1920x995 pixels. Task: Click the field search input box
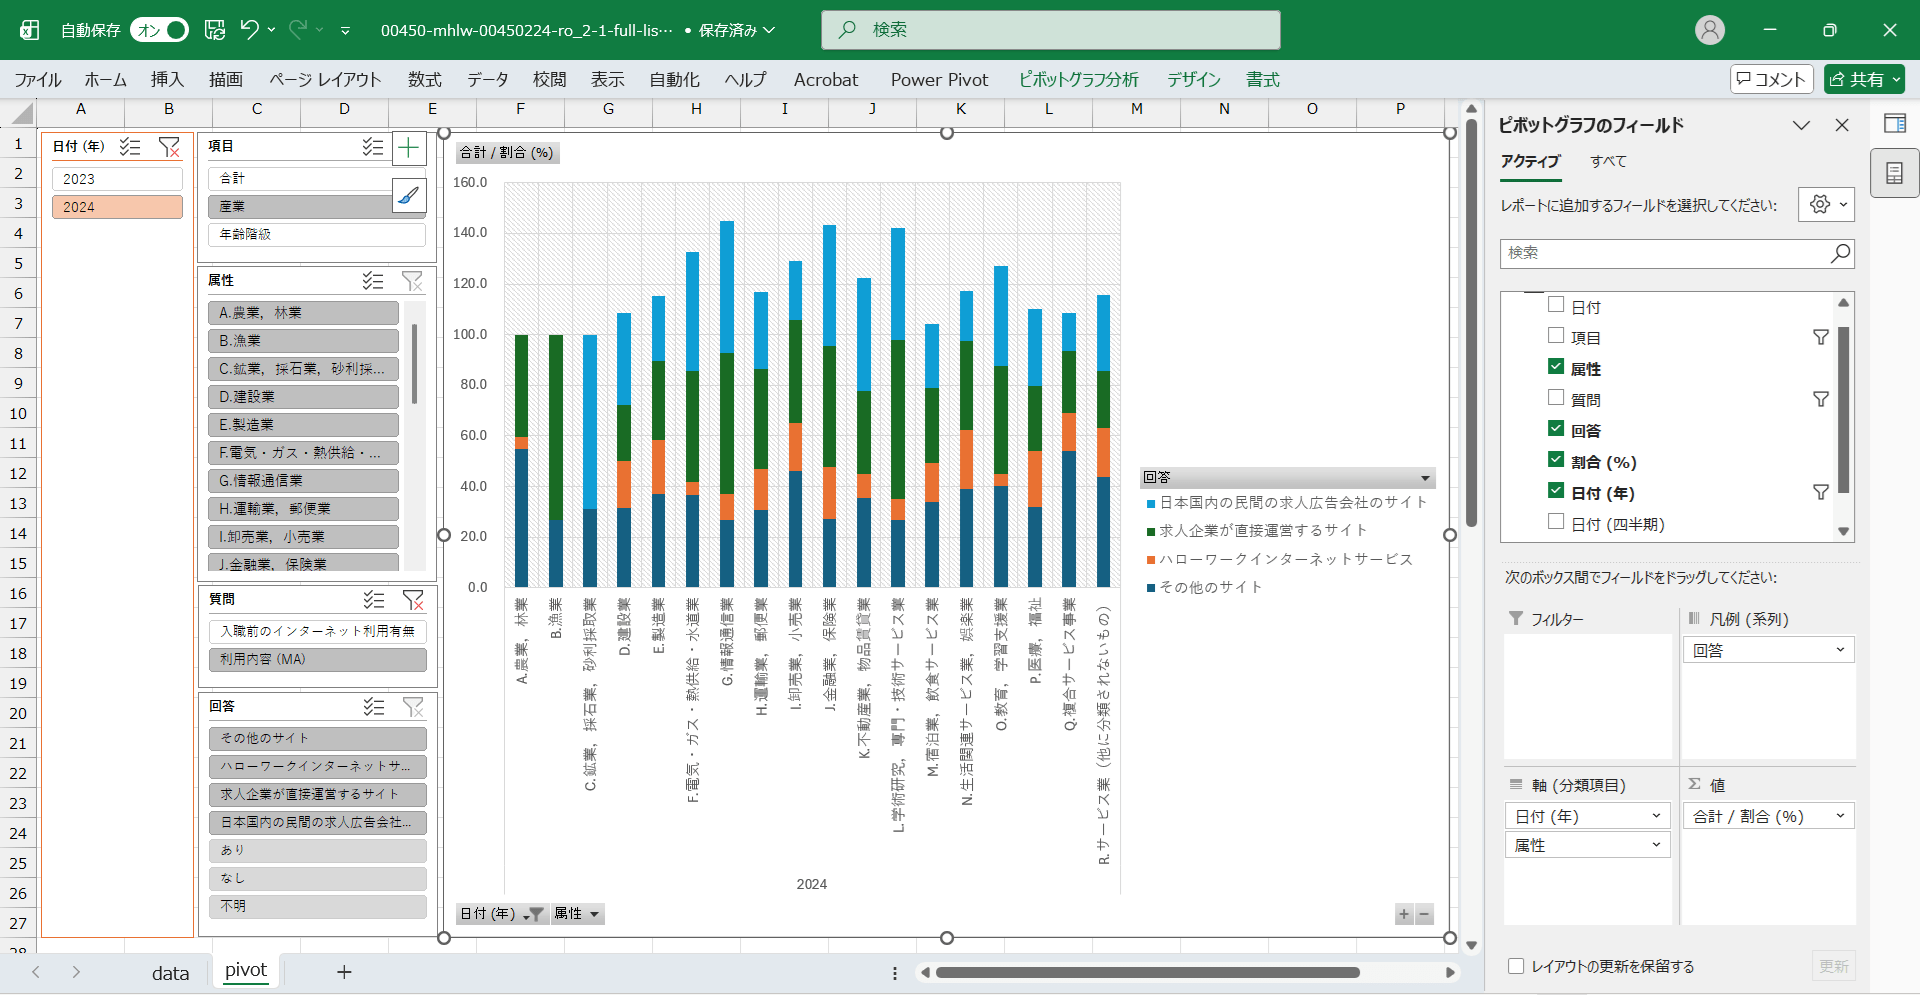1665,253
